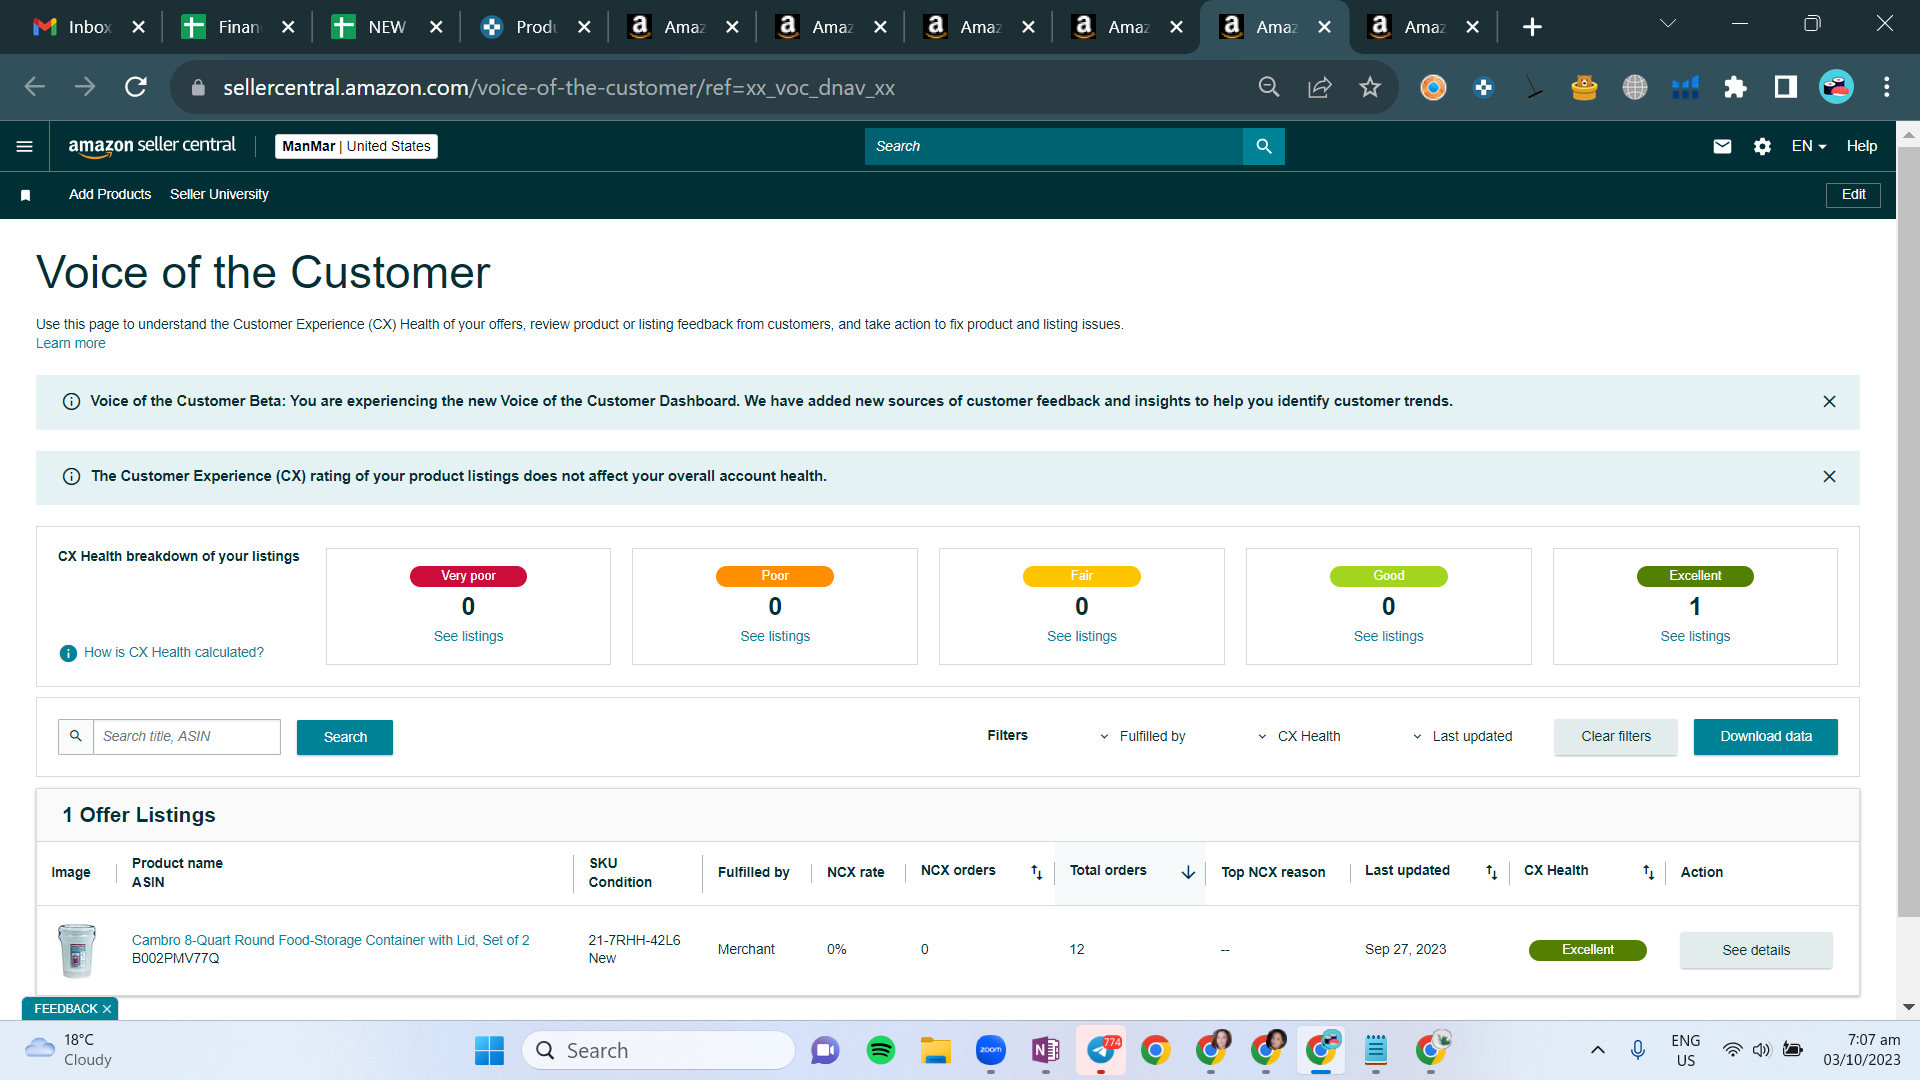Show hidden system tray icons

point(1598,1050)
